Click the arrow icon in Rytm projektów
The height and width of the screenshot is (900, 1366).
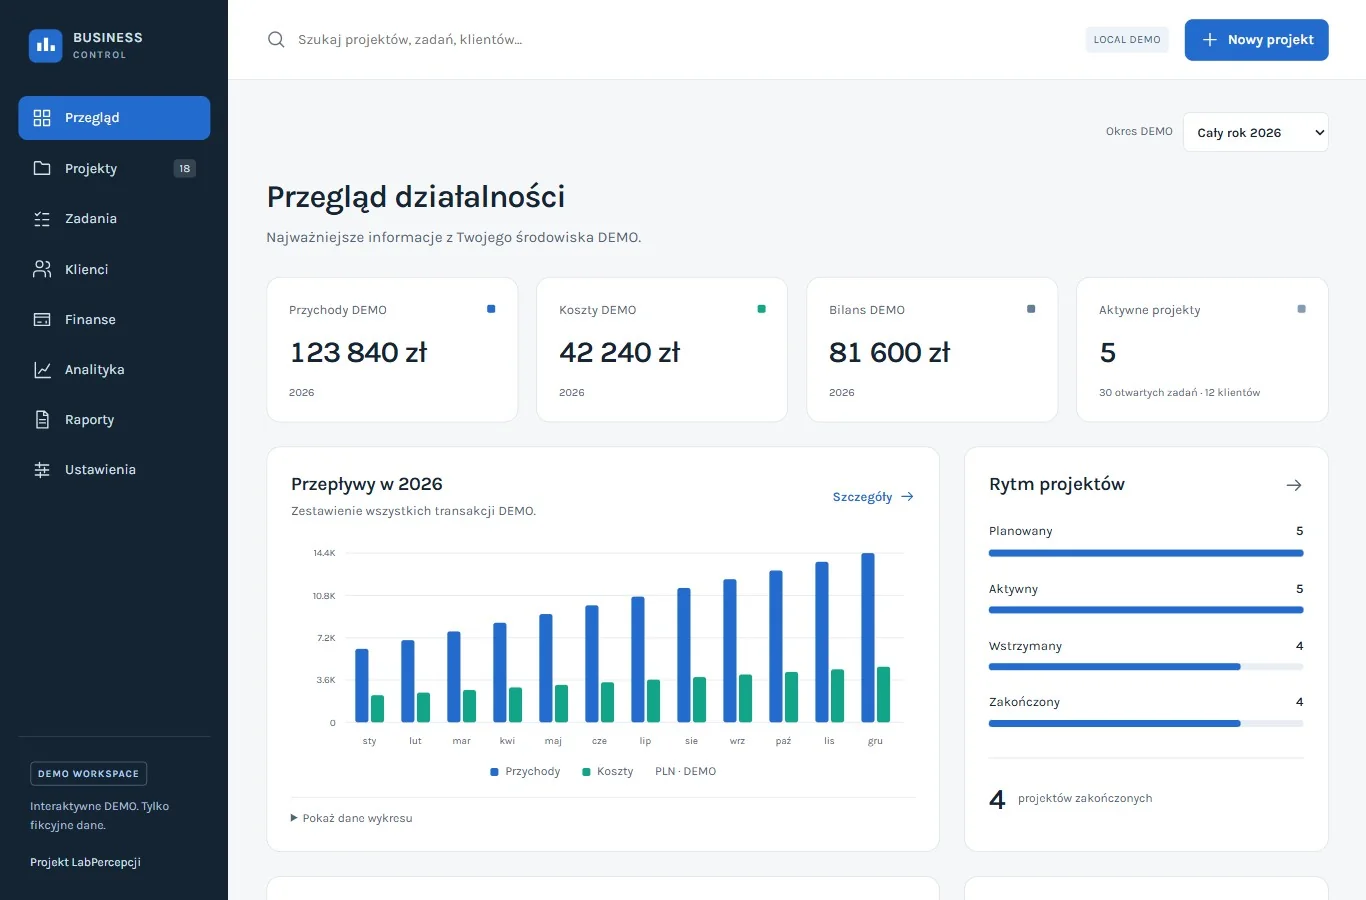coord(1294,485)
